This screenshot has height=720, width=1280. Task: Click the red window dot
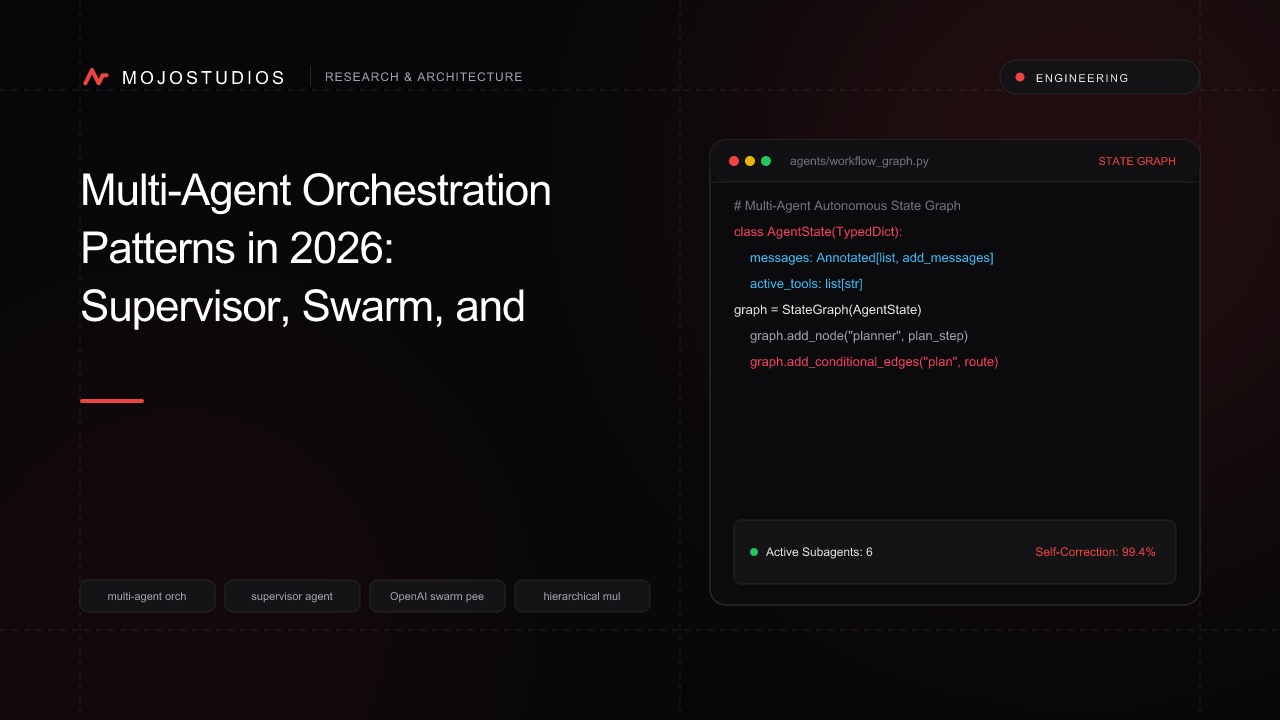(x=734, y=161)
